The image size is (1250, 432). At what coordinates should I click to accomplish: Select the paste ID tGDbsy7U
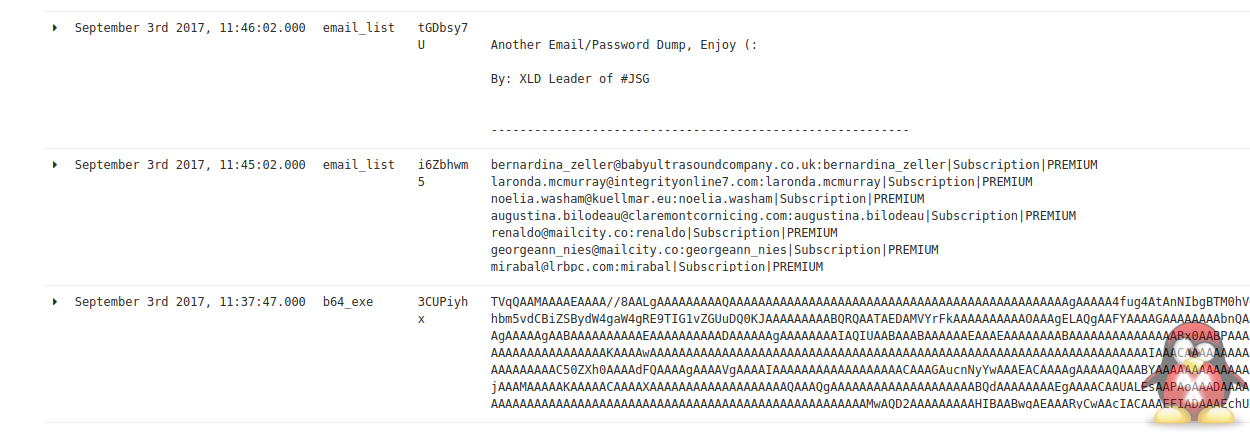point(443,36)
